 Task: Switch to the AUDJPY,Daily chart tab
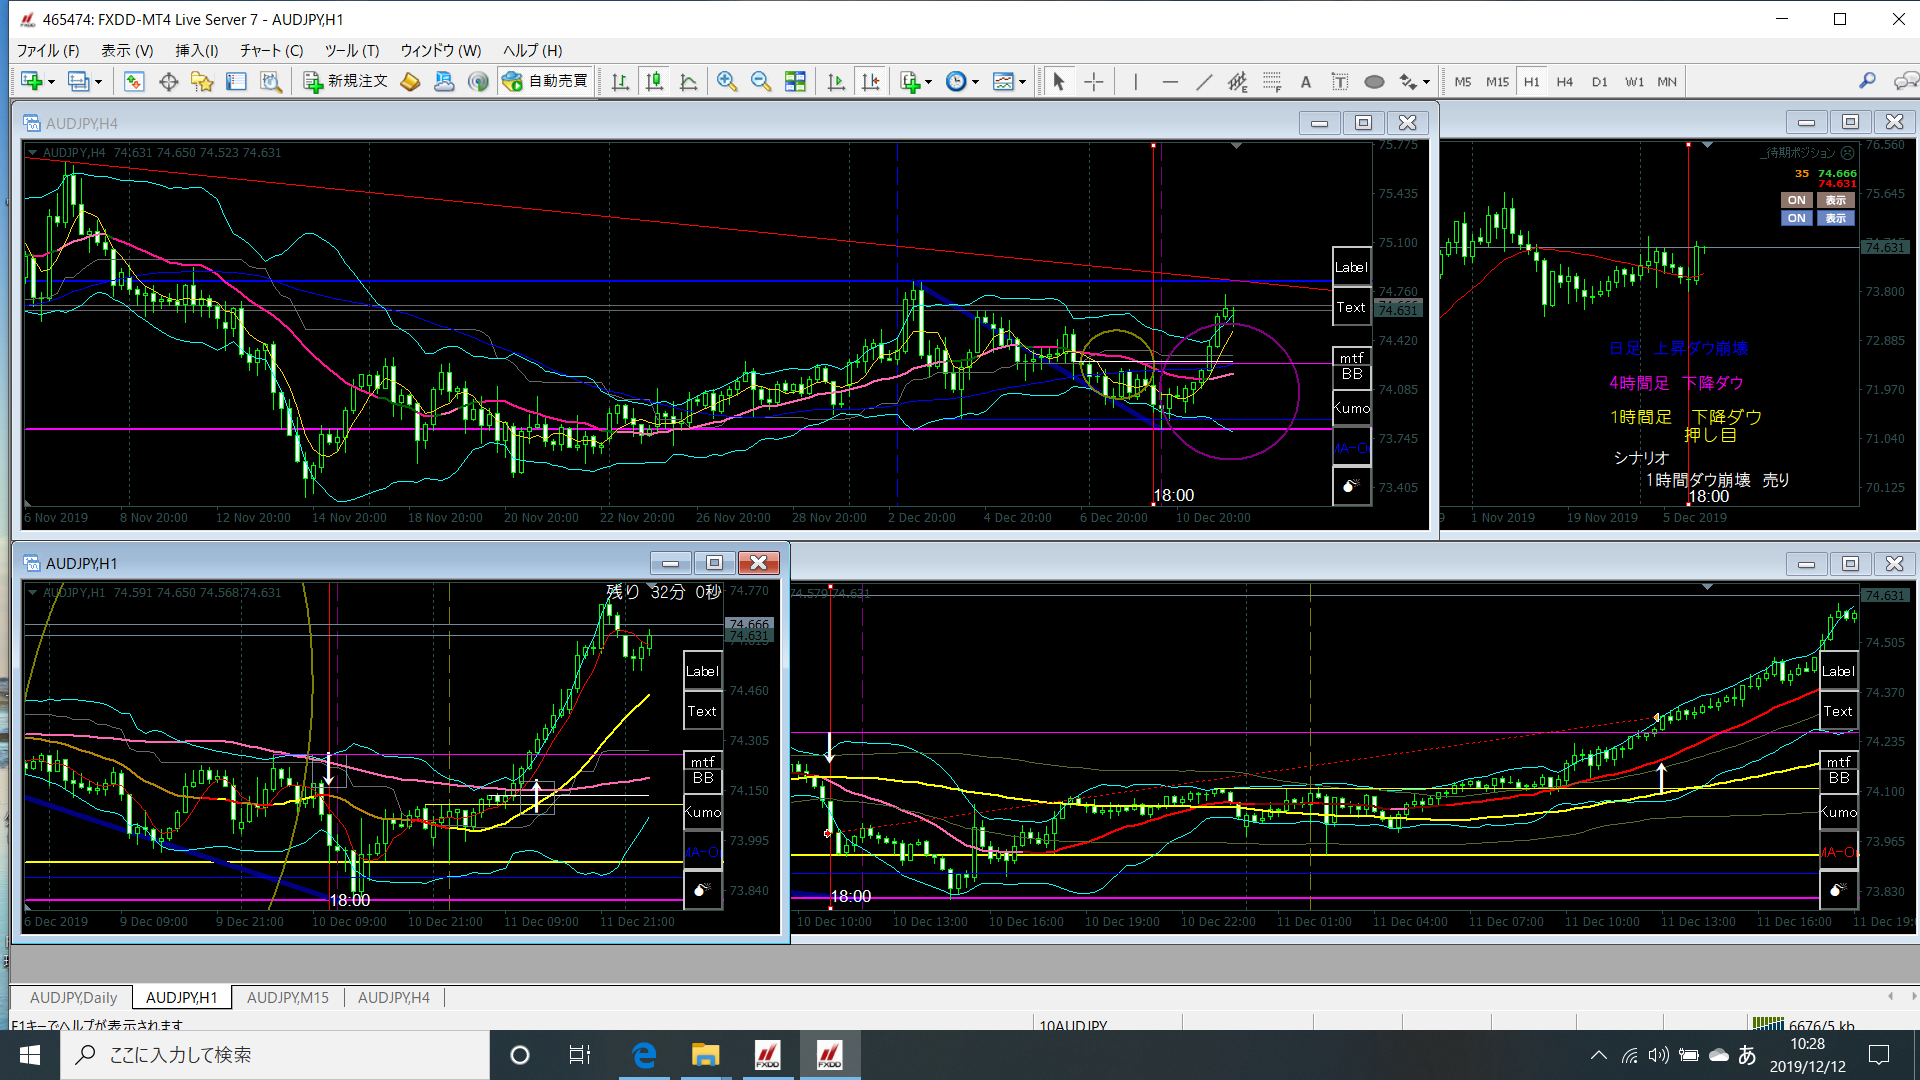[73, 997]
